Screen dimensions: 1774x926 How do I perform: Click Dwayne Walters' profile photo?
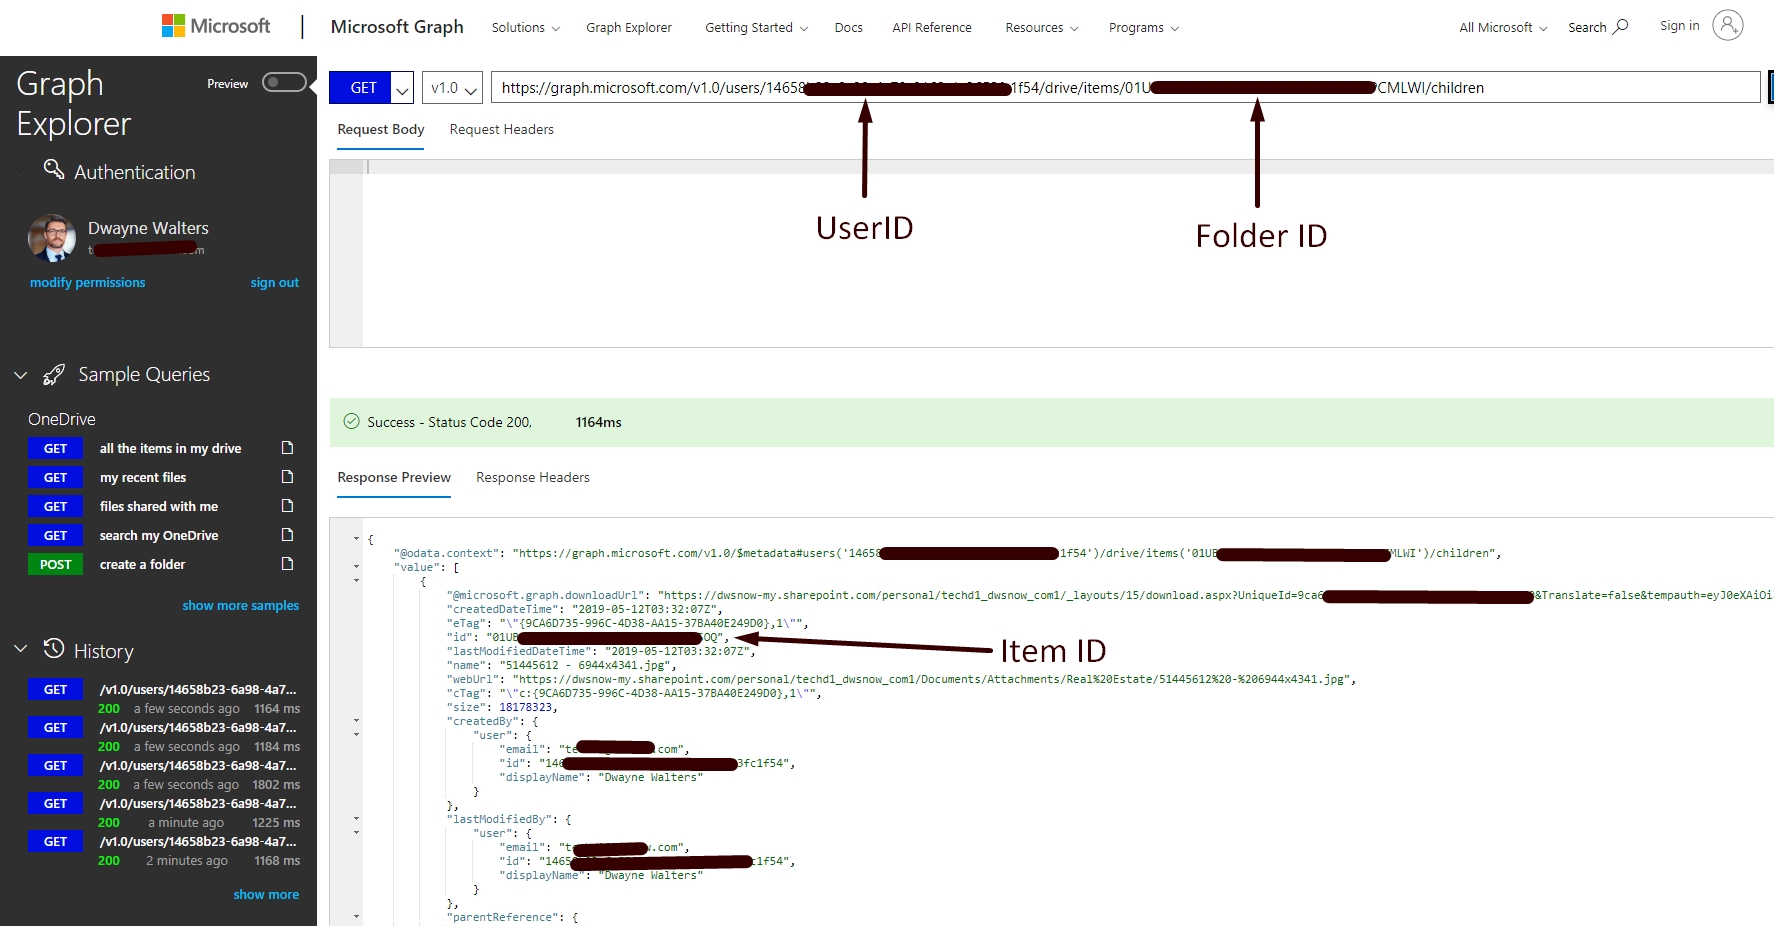(52, 238)
